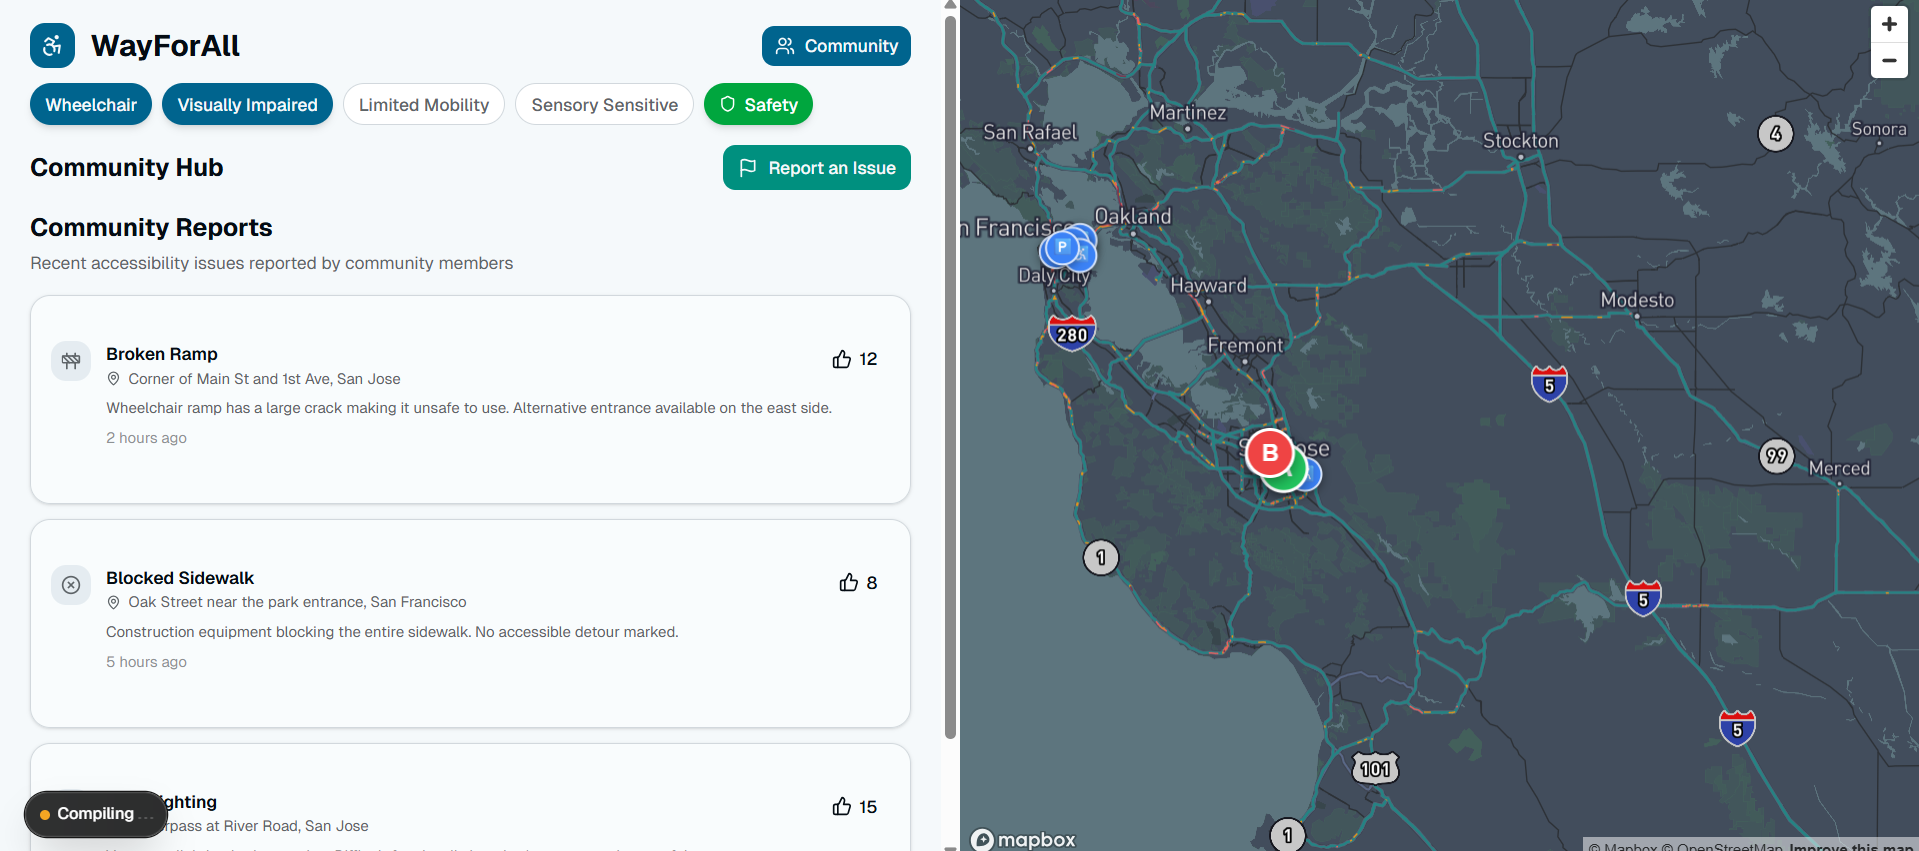This screenshot has width=1919, height=851.
Task: Click the Mapbox logo
Action: pos(1024,839)
